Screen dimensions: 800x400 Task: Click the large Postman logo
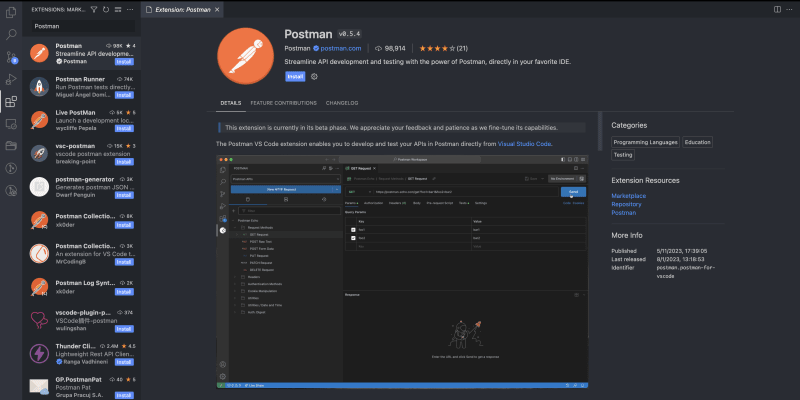245,56
